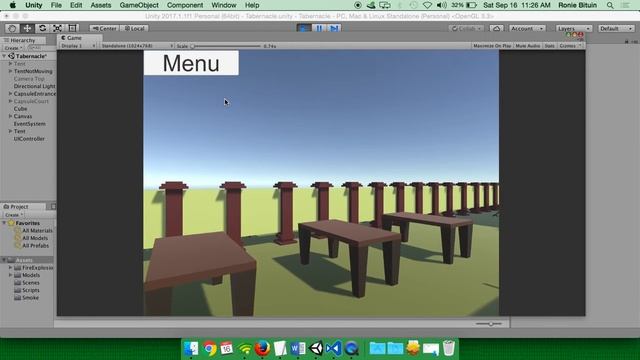
Task: Select All Prefabs favorite
Action: [35, 246]
